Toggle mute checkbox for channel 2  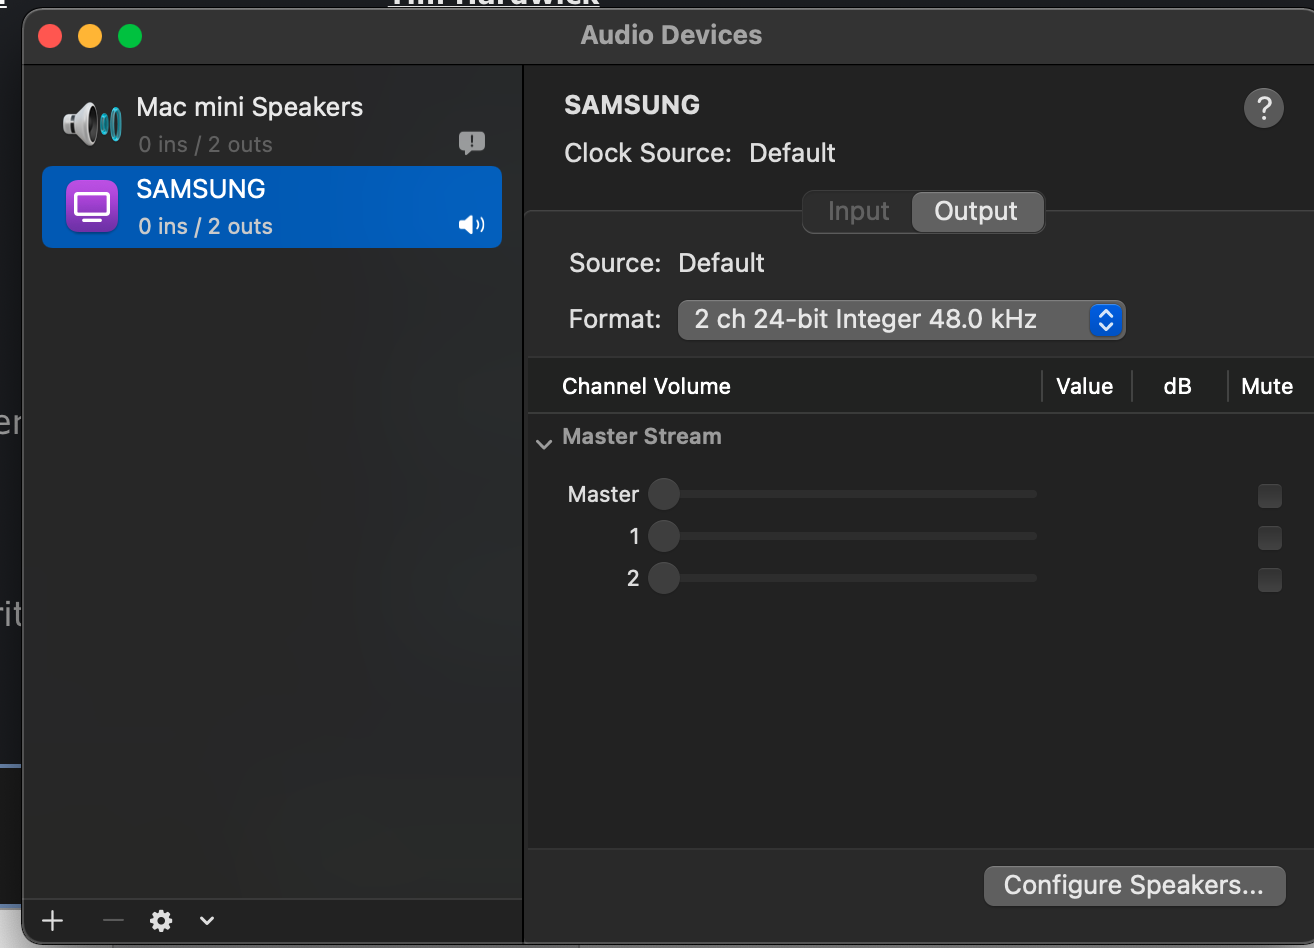[1269, 579]
